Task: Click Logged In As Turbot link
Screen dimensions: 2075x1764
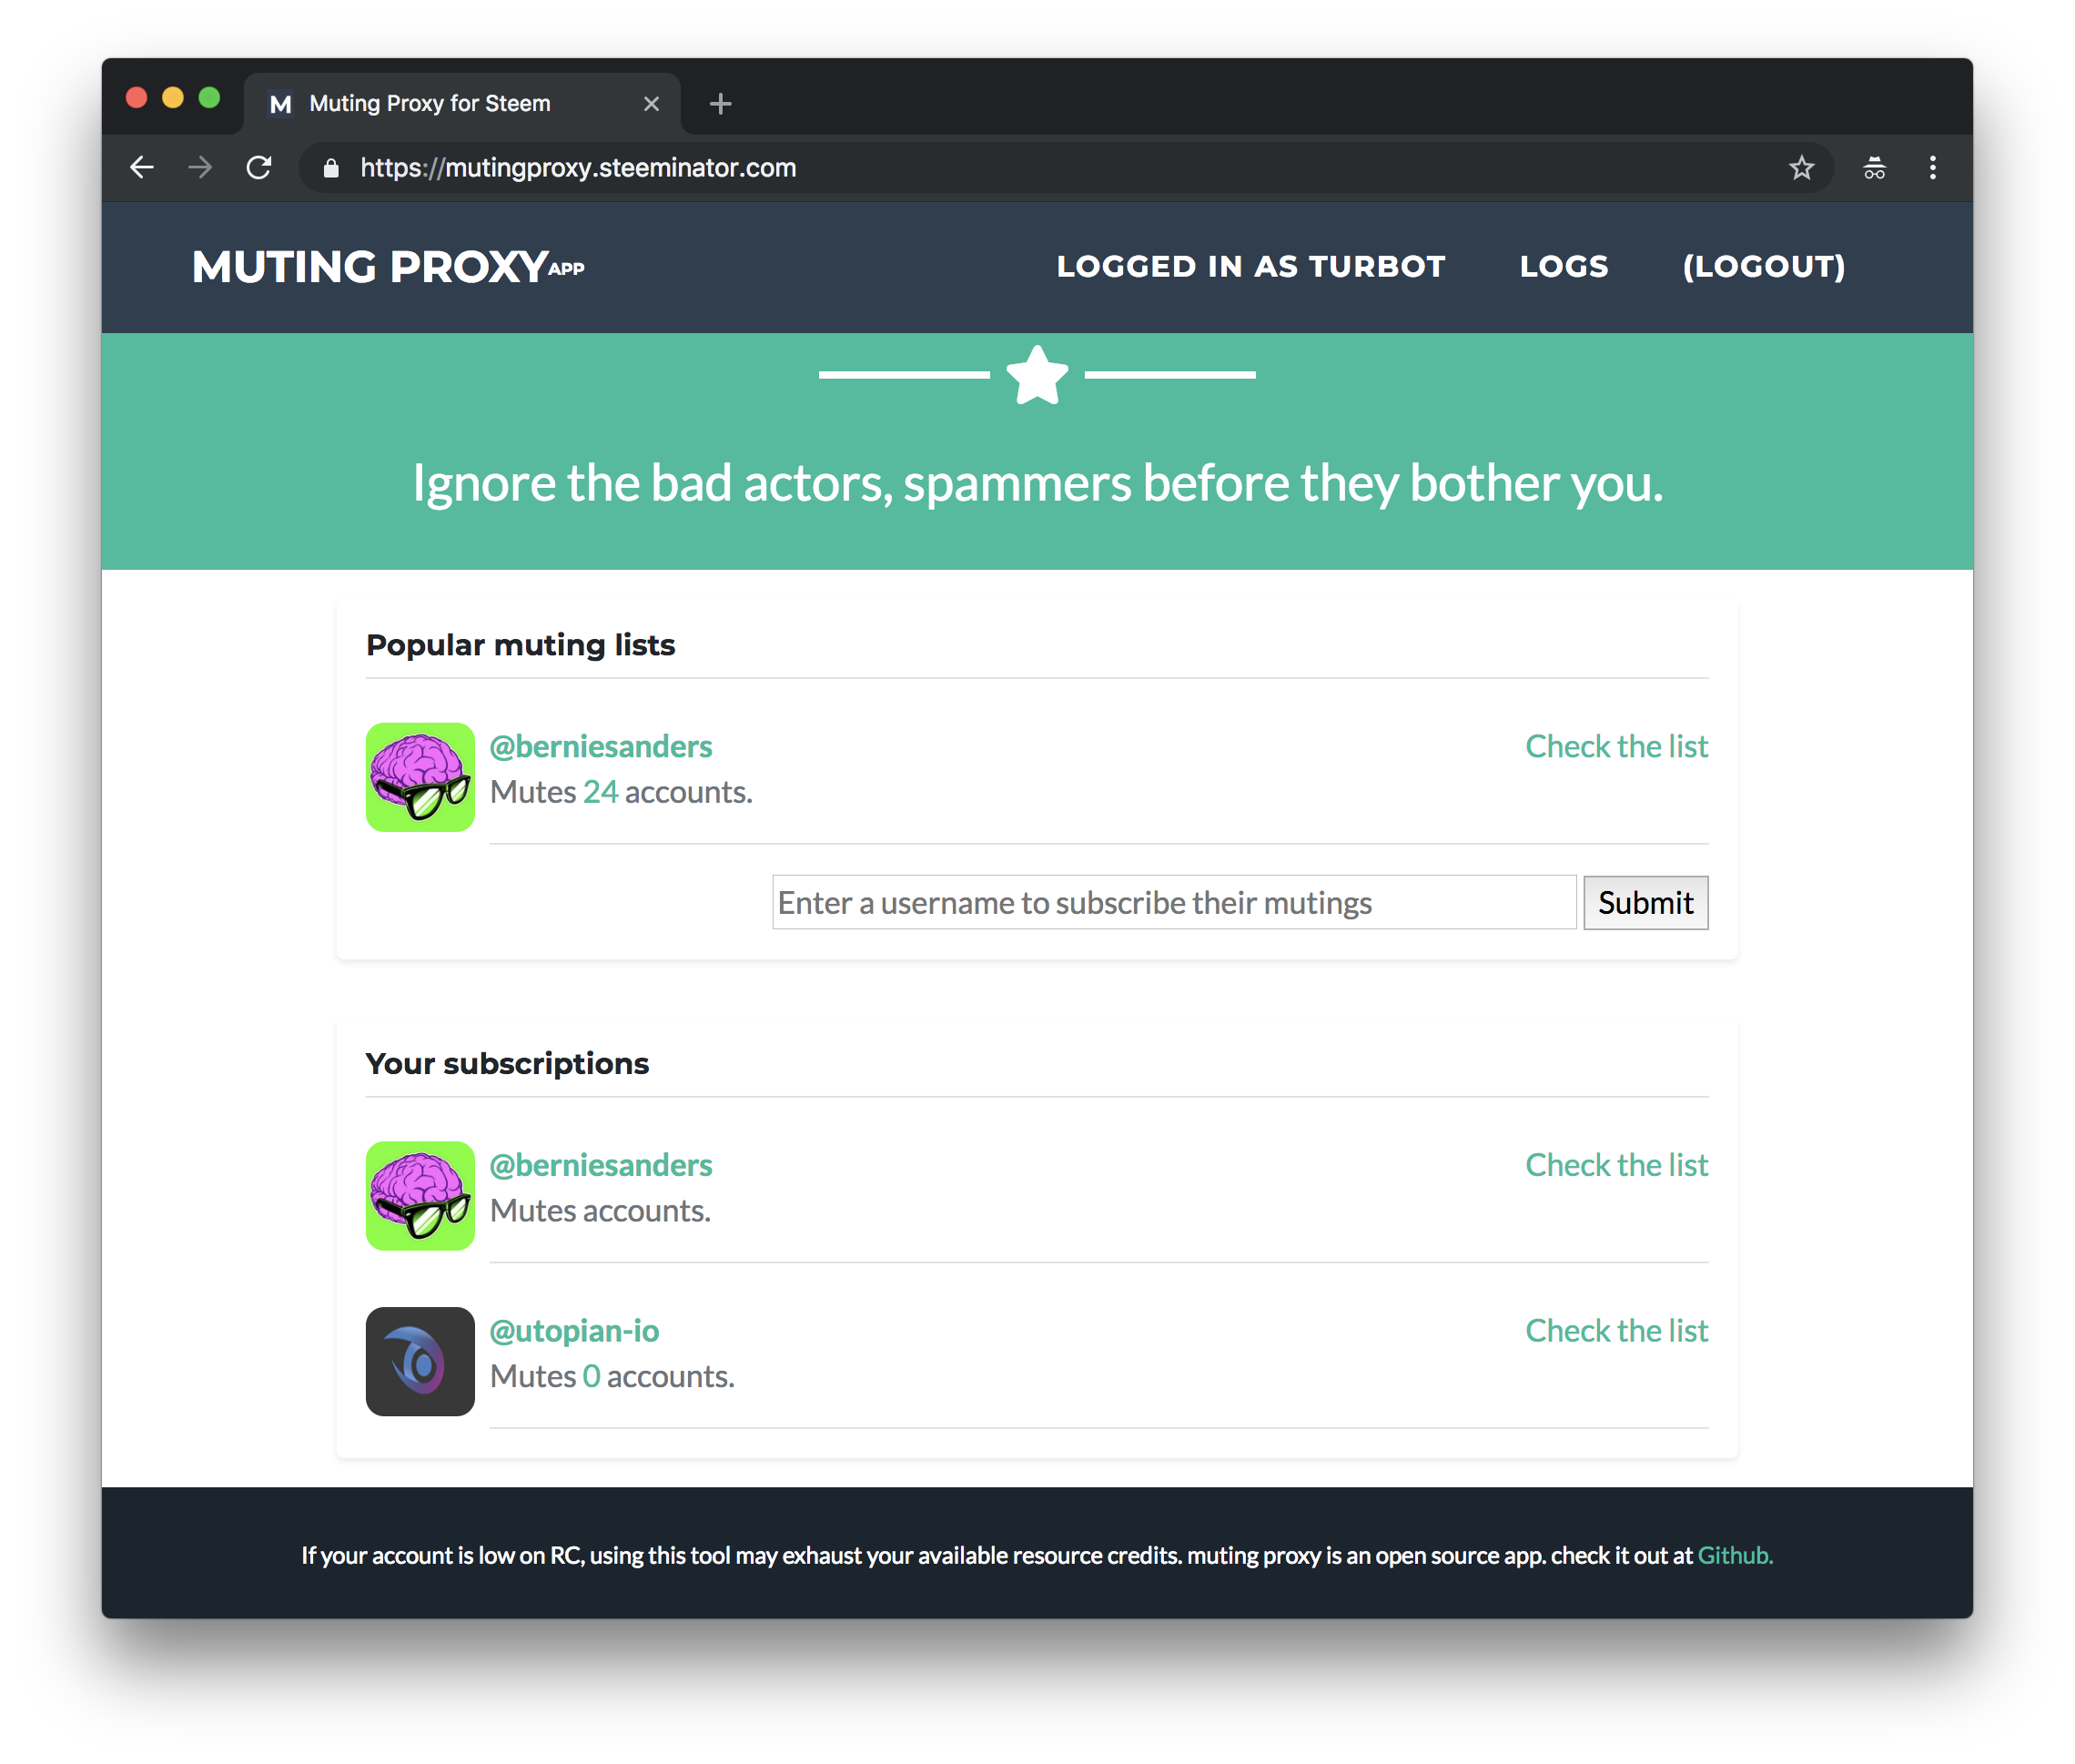Action: (x=1250, y=267)
